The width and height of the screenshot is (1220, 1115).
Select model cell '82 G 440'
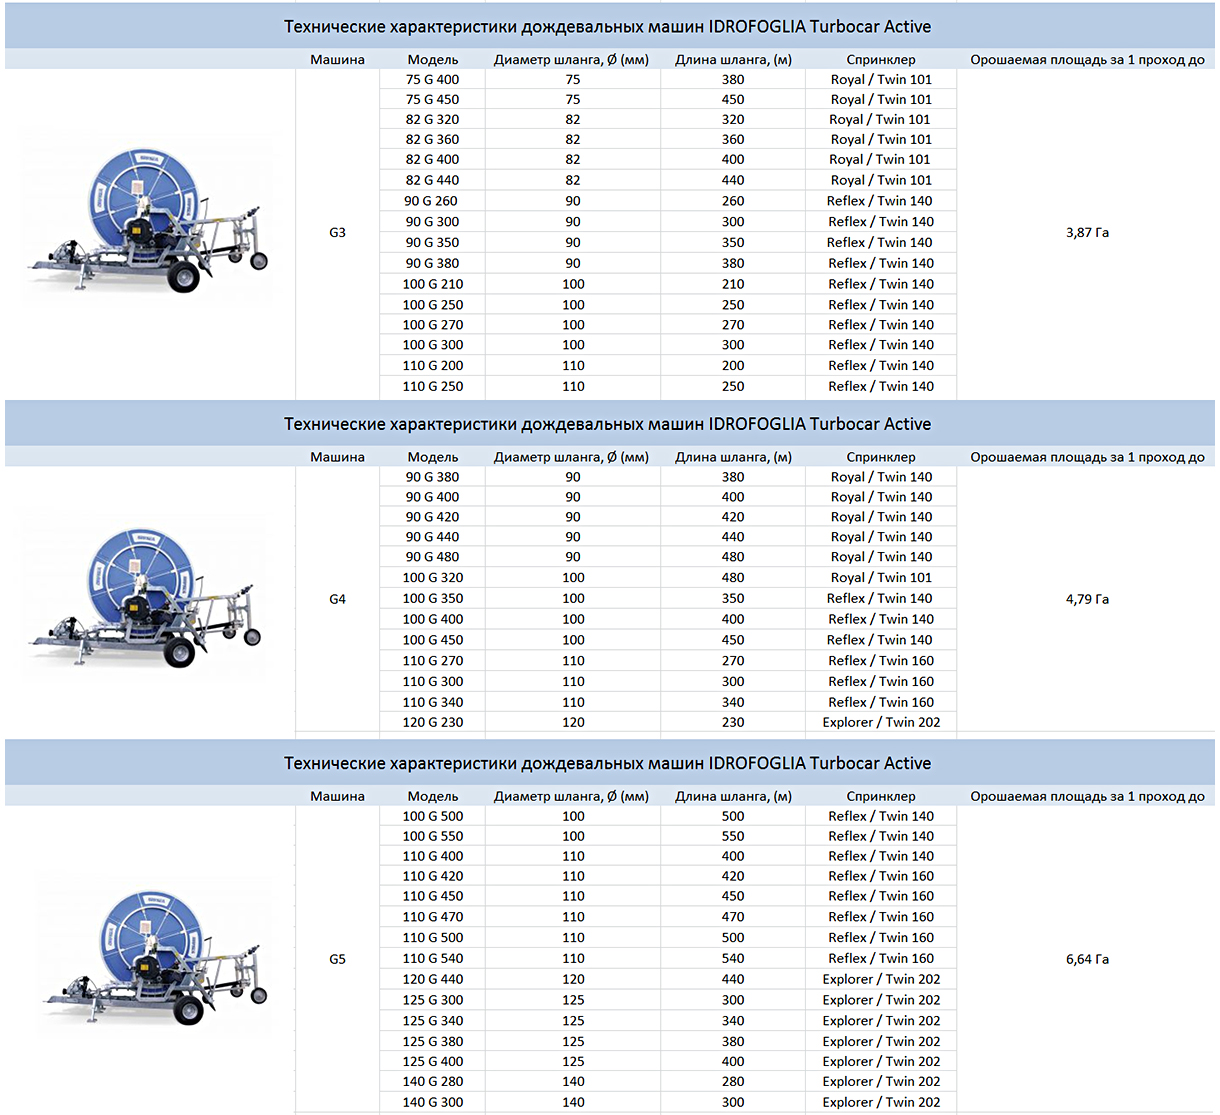(x=433, y=180)
